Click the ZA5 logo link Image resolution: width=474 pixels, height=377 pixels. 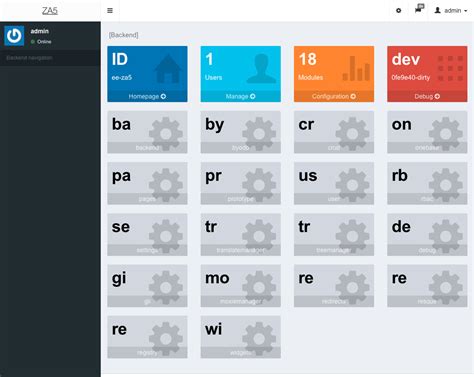coord(50,11)
